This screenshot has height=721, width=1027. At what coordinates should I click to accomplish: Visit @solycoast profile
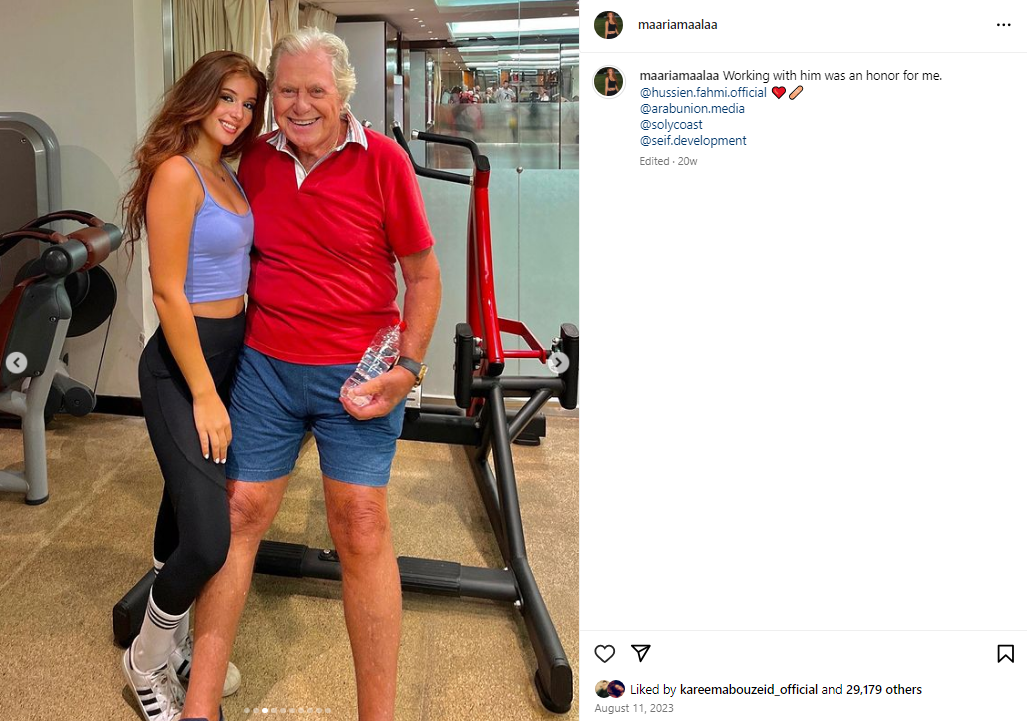click(671, 124)
